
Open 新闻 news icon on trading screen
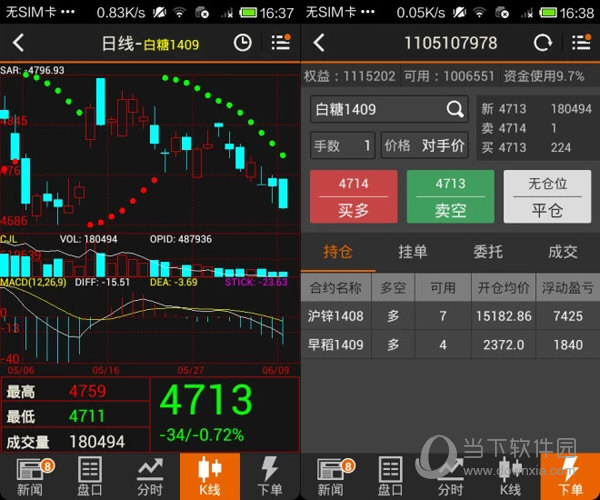(x=330, y=477)
